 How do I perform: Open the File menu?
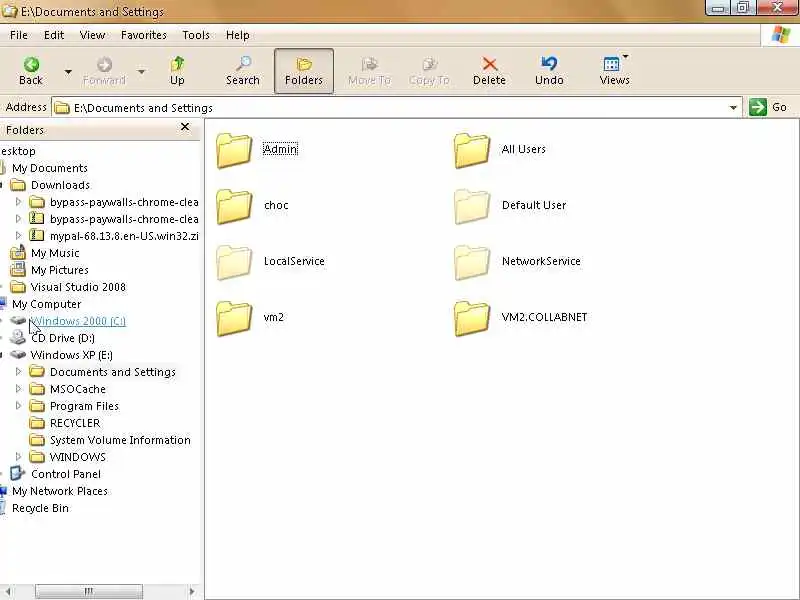click(19, 35)
